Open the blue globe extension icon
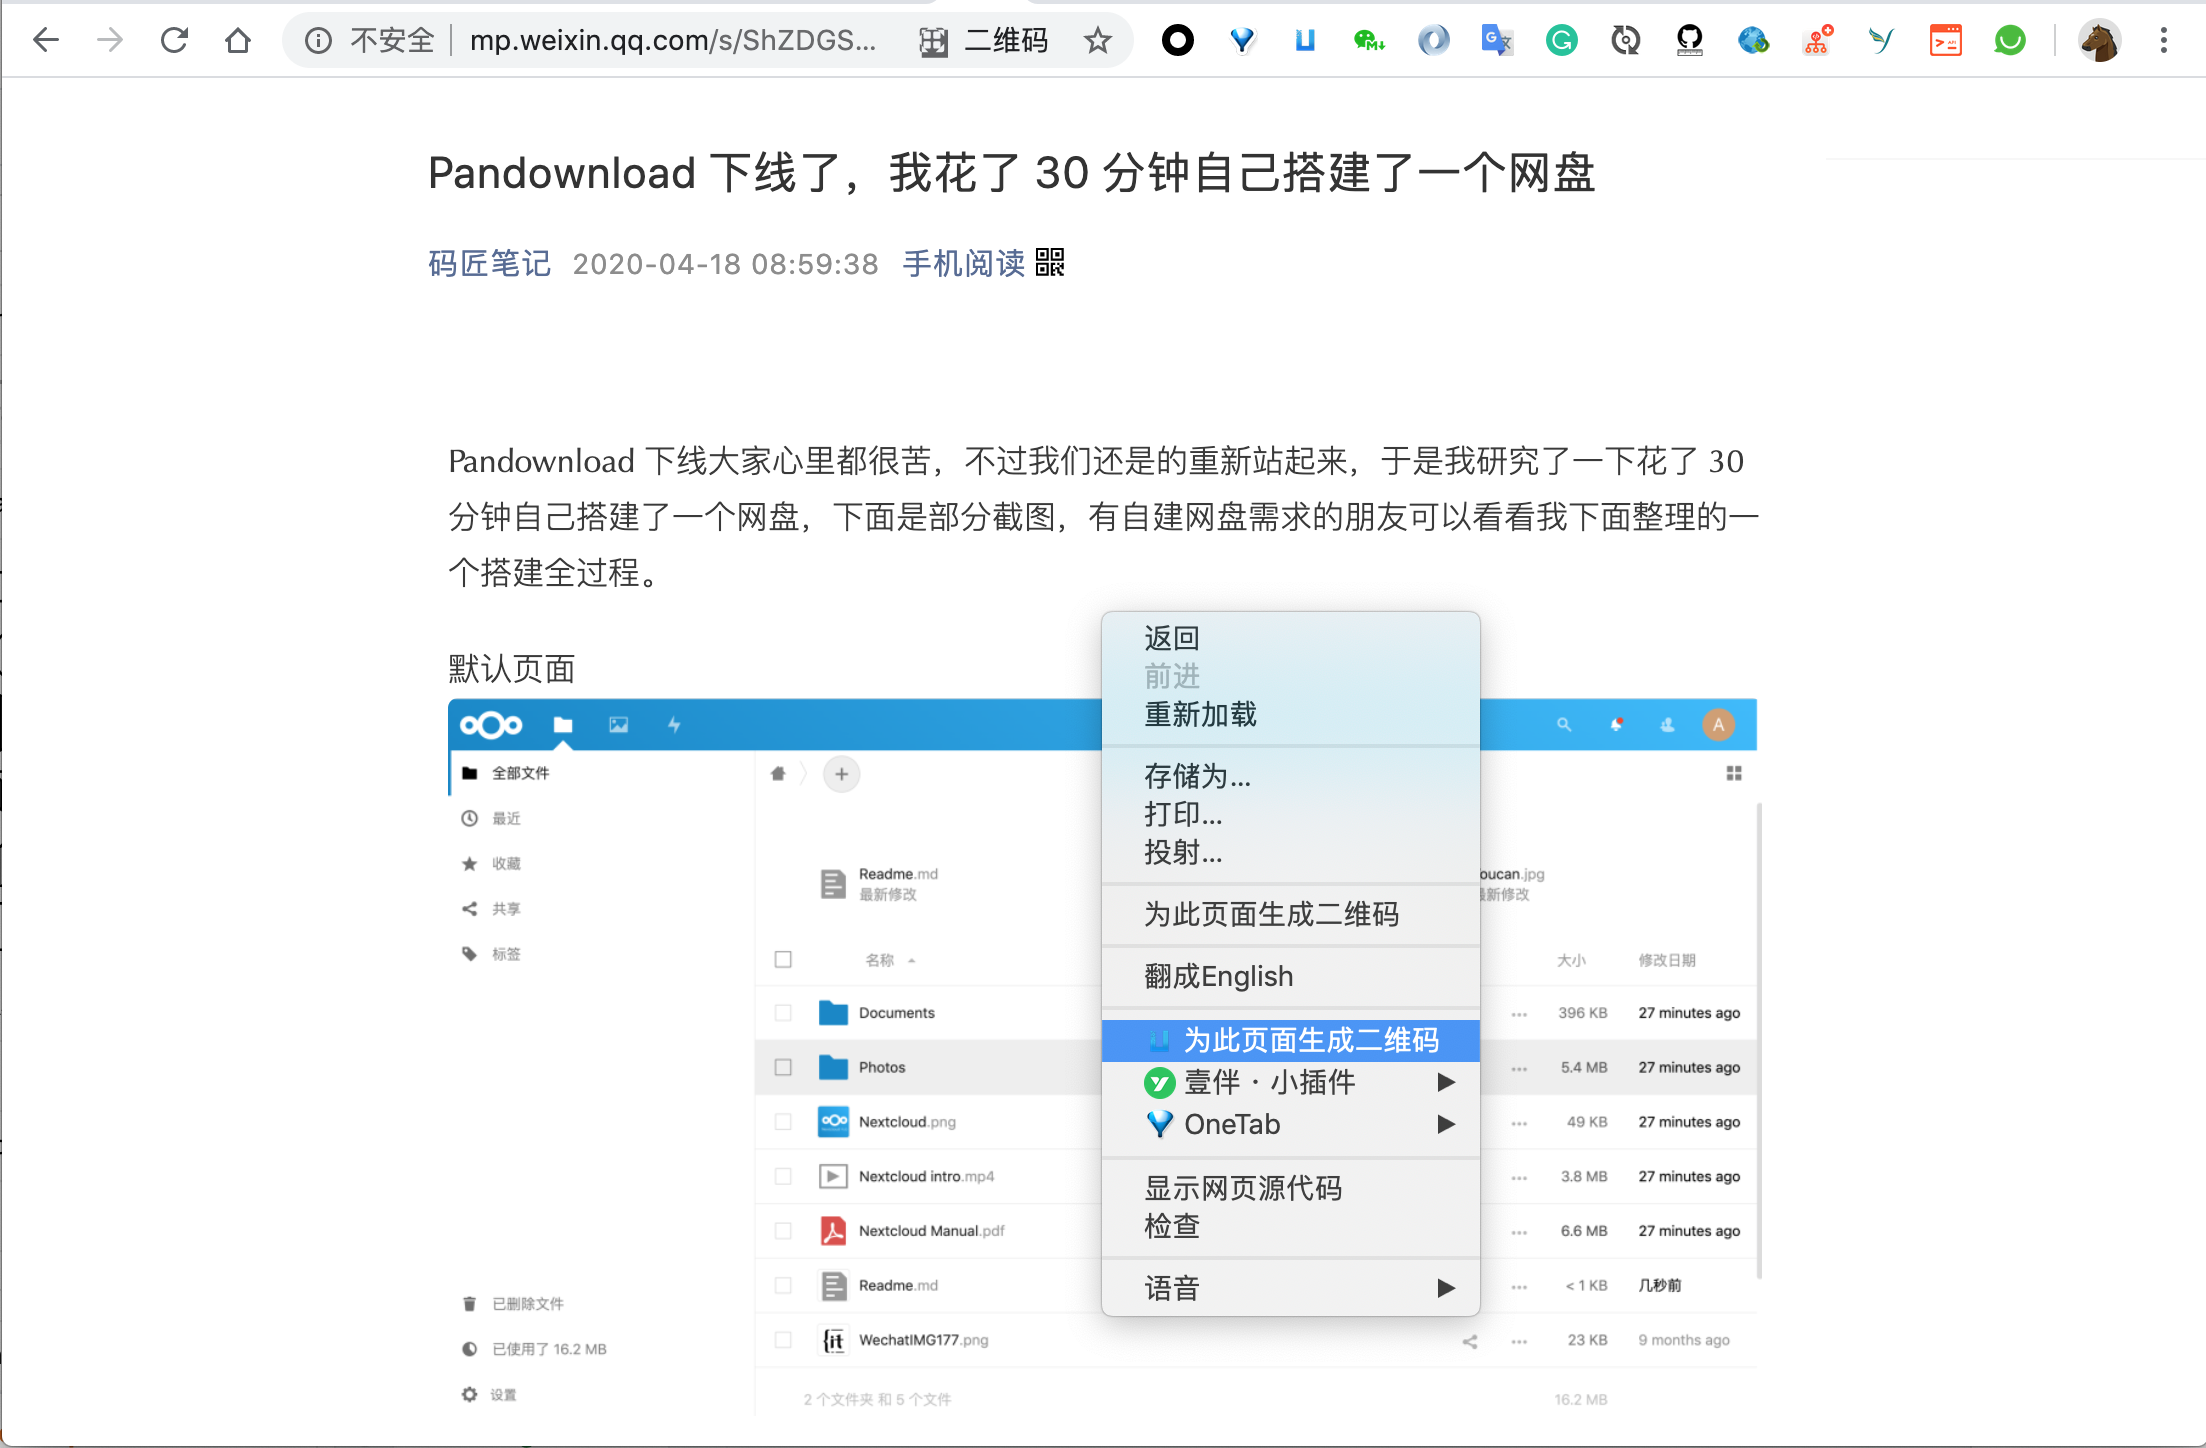The image size is (2206, 1448). pos(1753,40)
